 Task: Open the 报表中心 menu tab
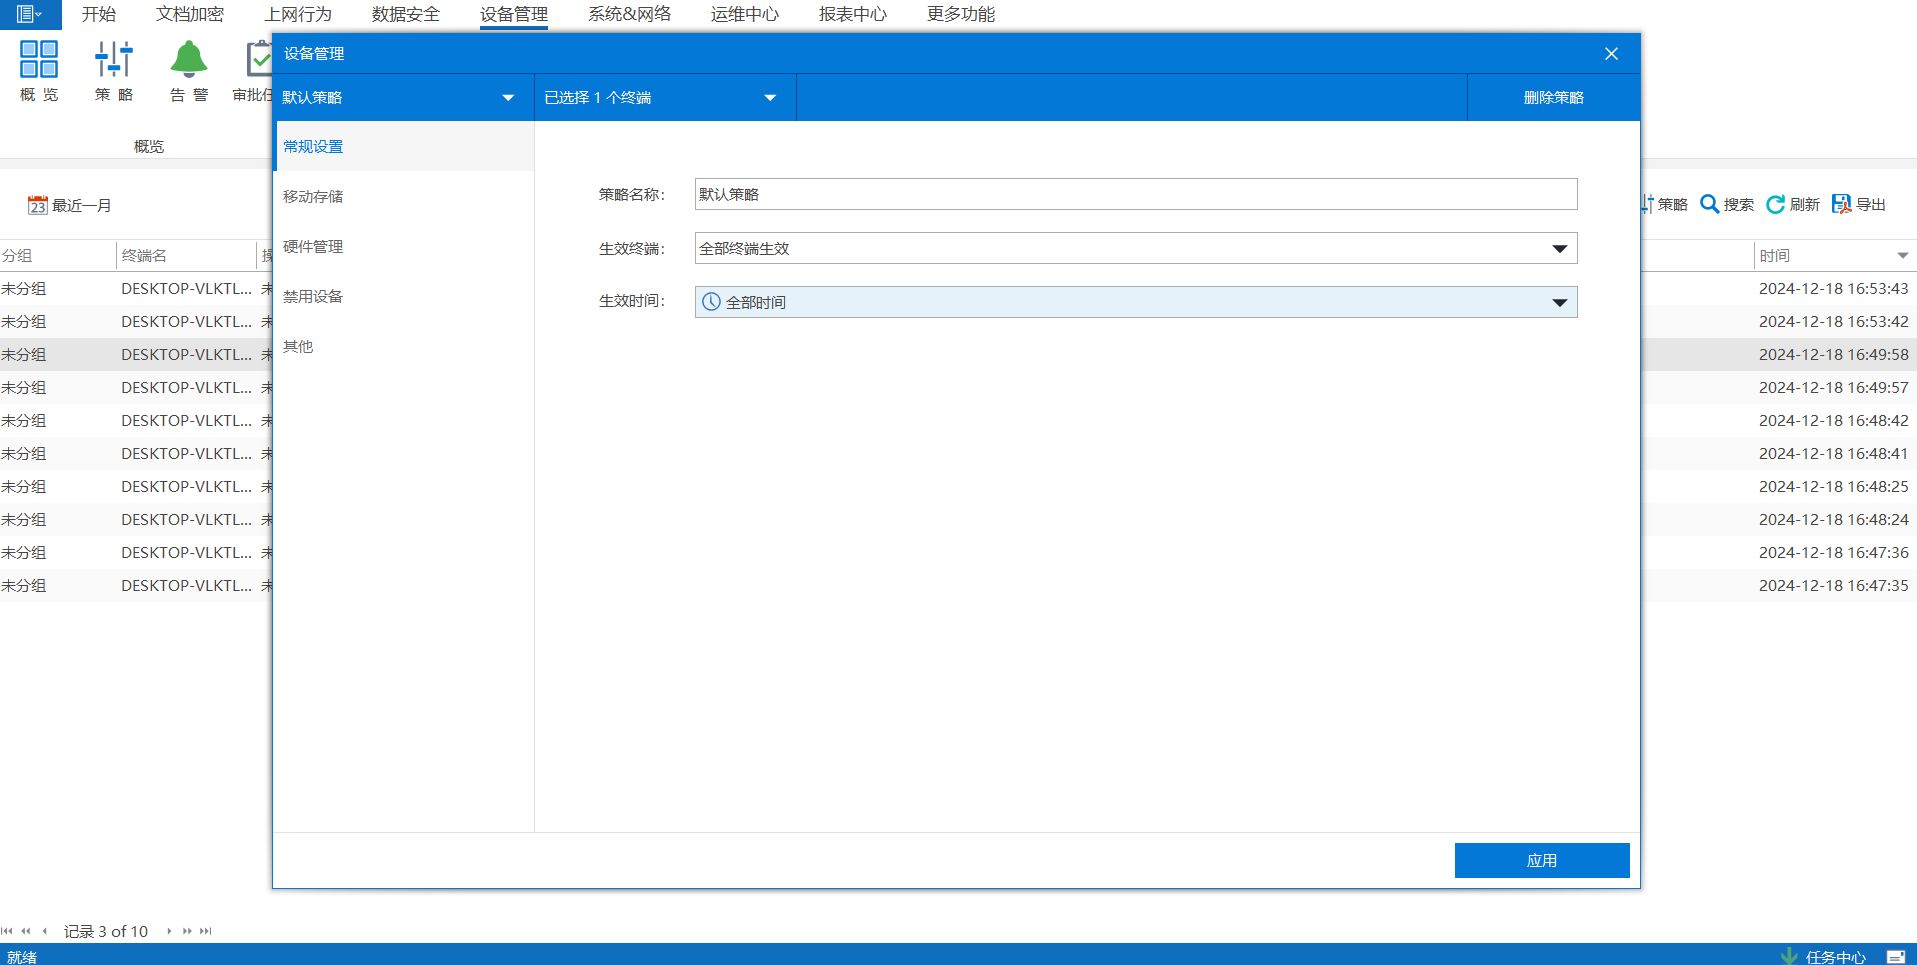[852, 14]
